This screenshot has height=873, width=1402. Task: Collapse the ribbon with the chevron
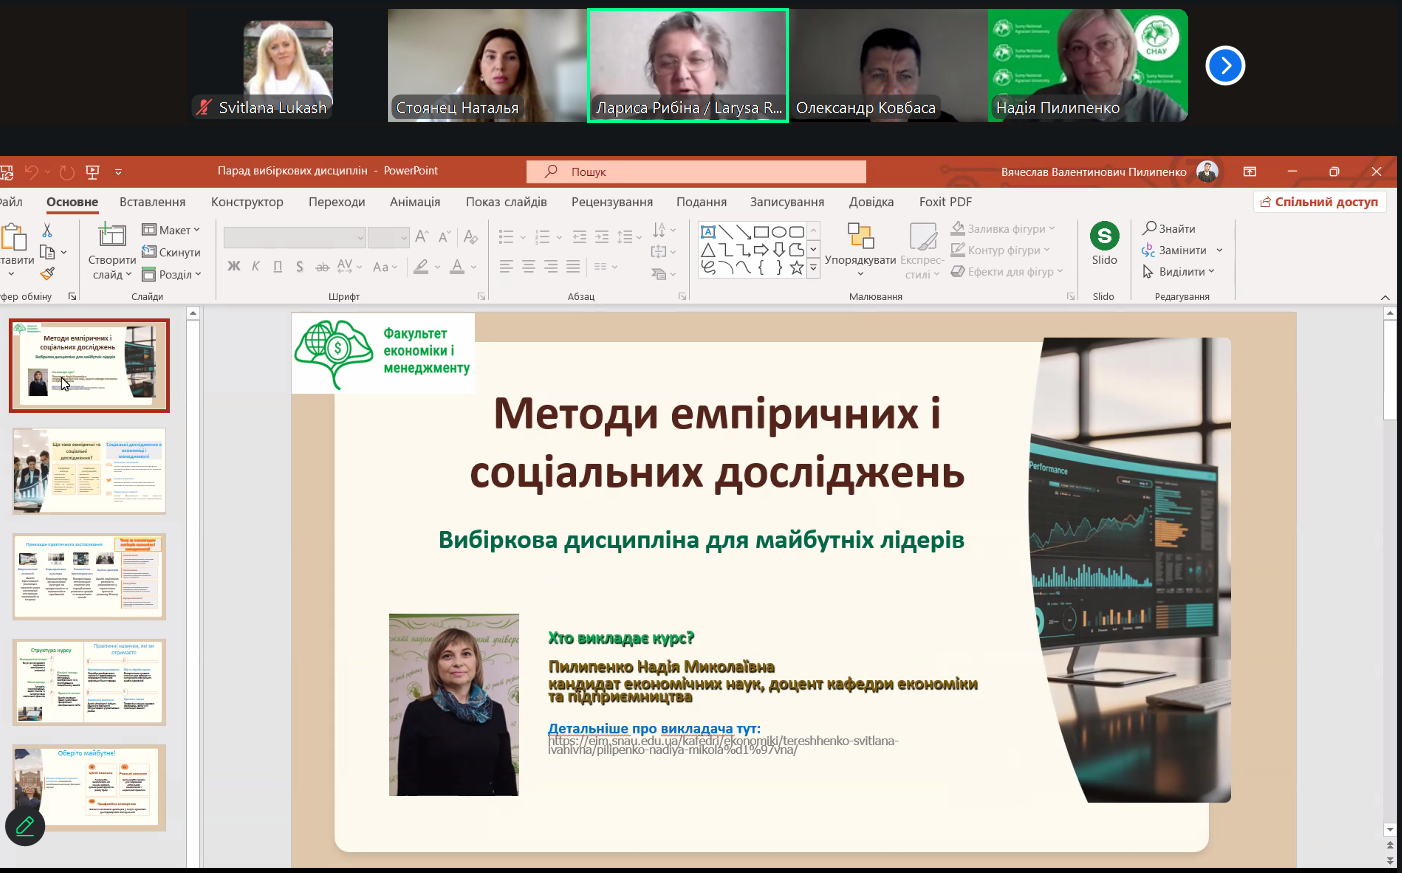[x=1385, y=297]
